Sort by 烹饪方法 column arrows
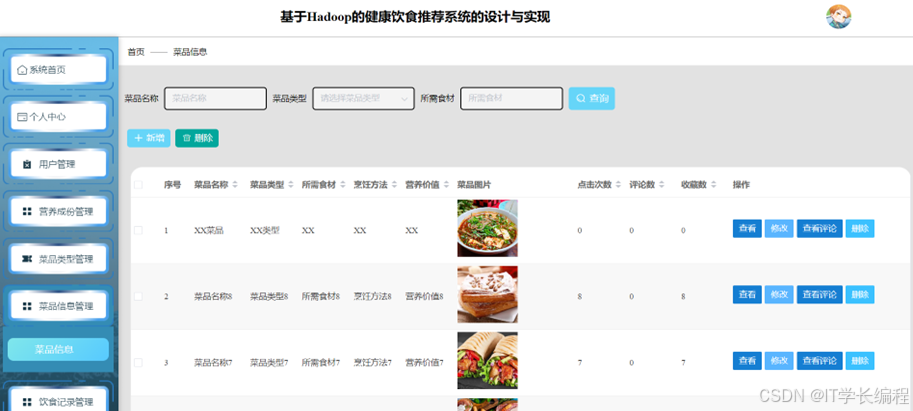 [394, 185]
